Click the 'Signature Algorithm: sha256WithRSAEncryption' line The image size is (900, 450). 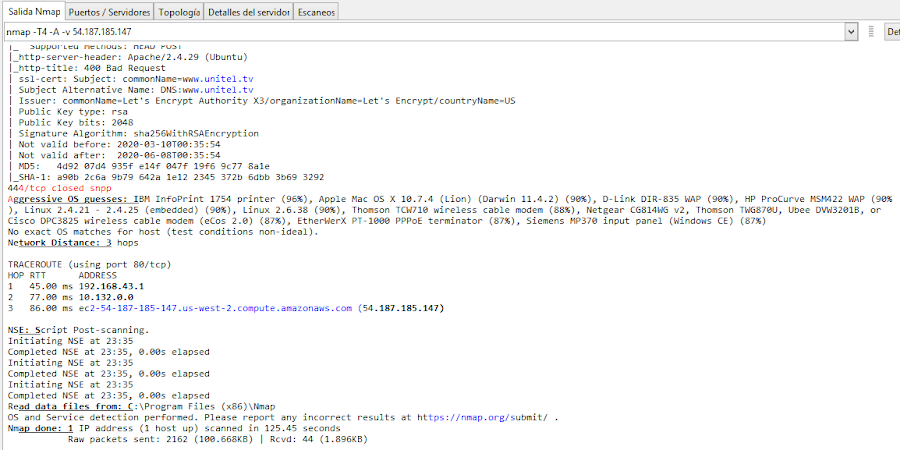[134, 133]
